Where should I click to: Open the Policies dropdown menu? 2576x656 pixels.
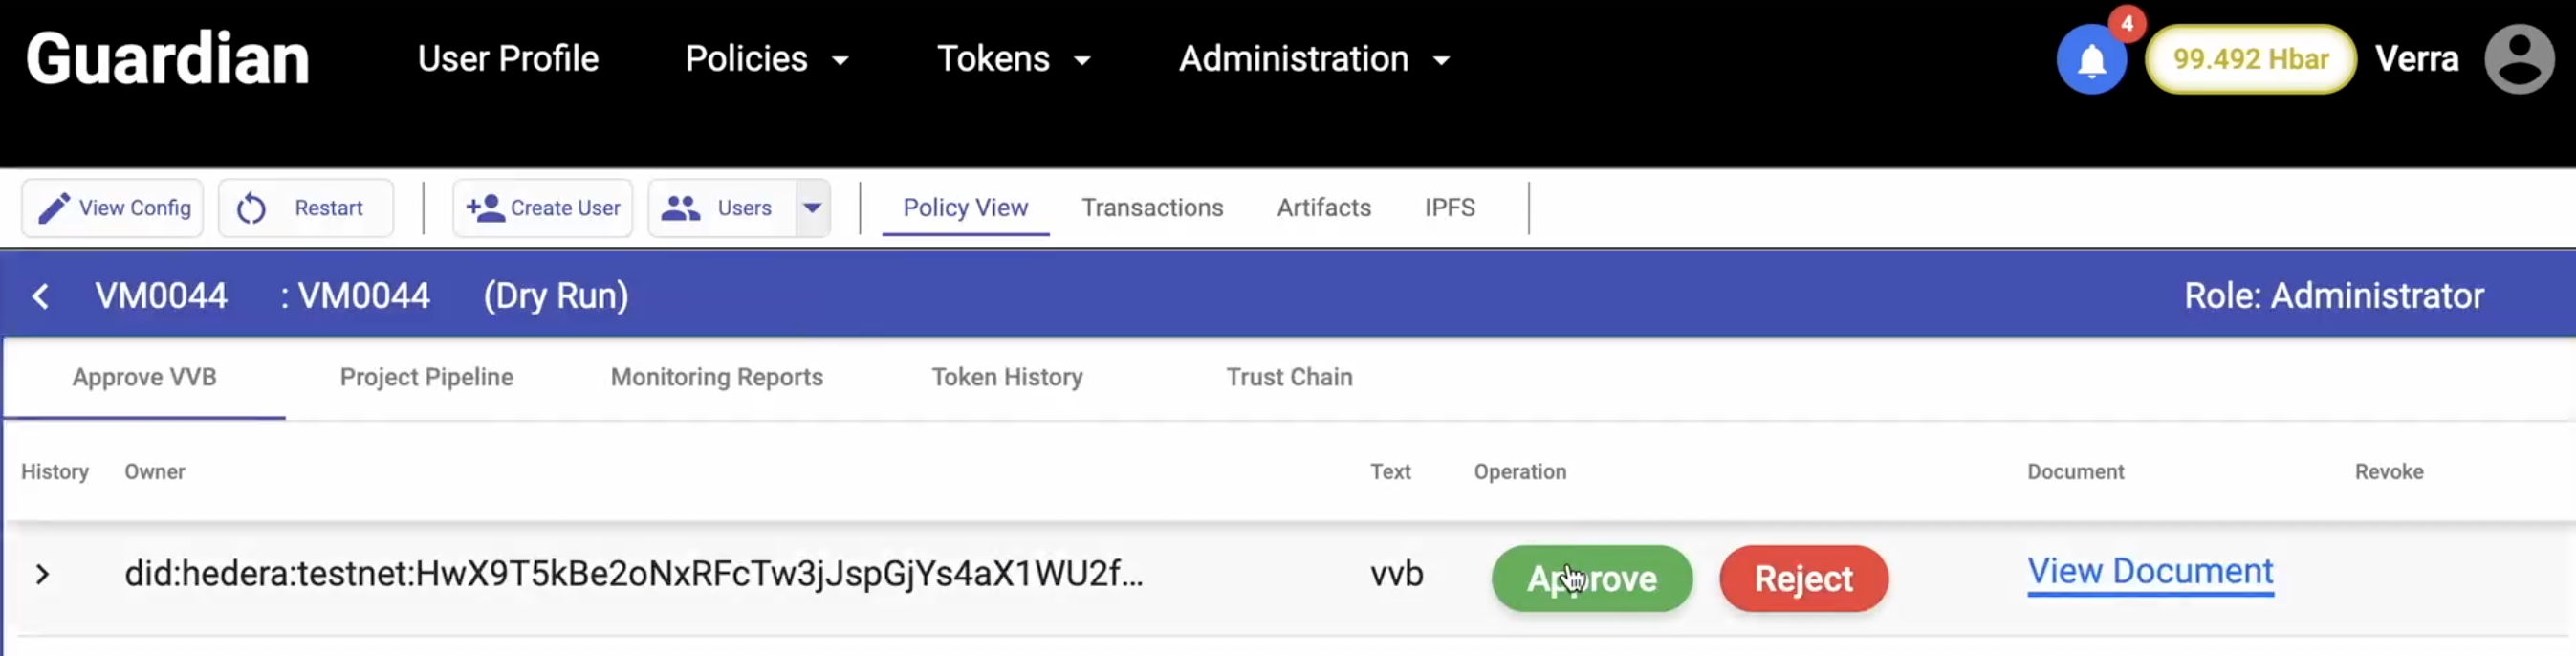tap(766, 59)
